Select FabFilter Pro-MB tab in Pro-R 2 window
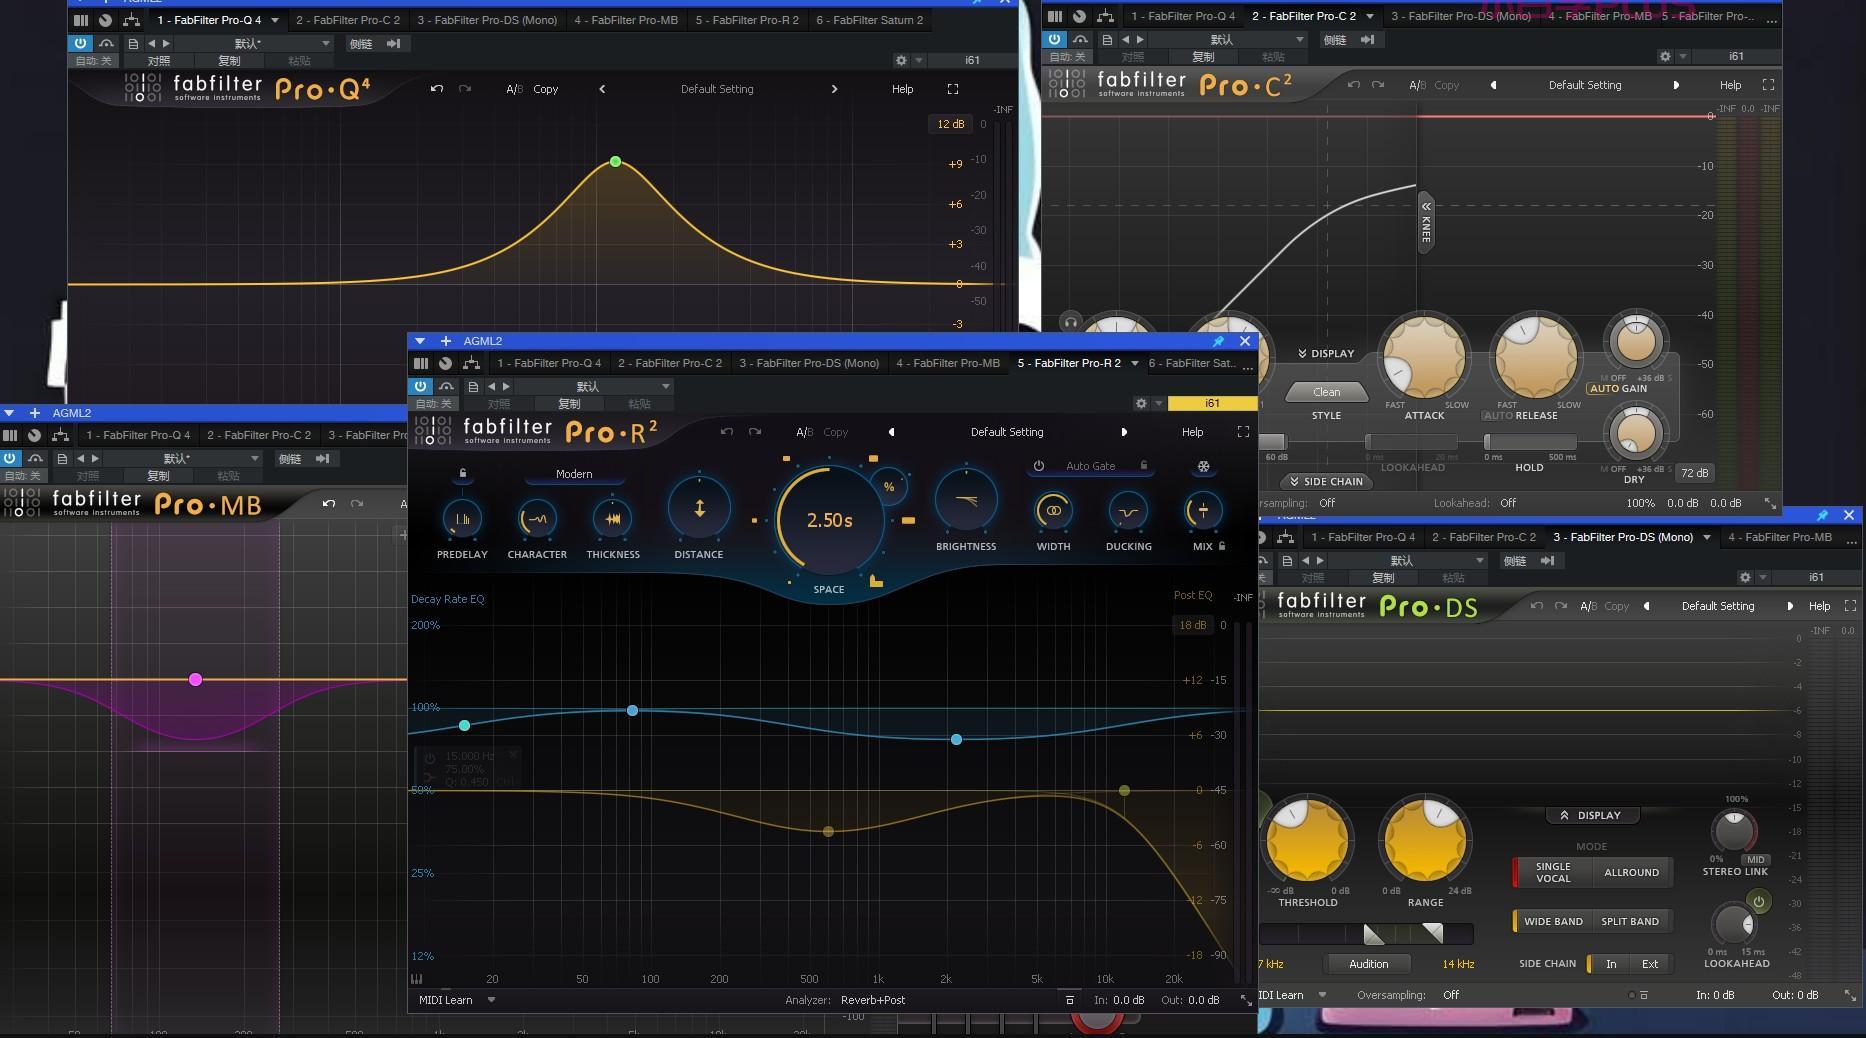 tap(948, 363)
